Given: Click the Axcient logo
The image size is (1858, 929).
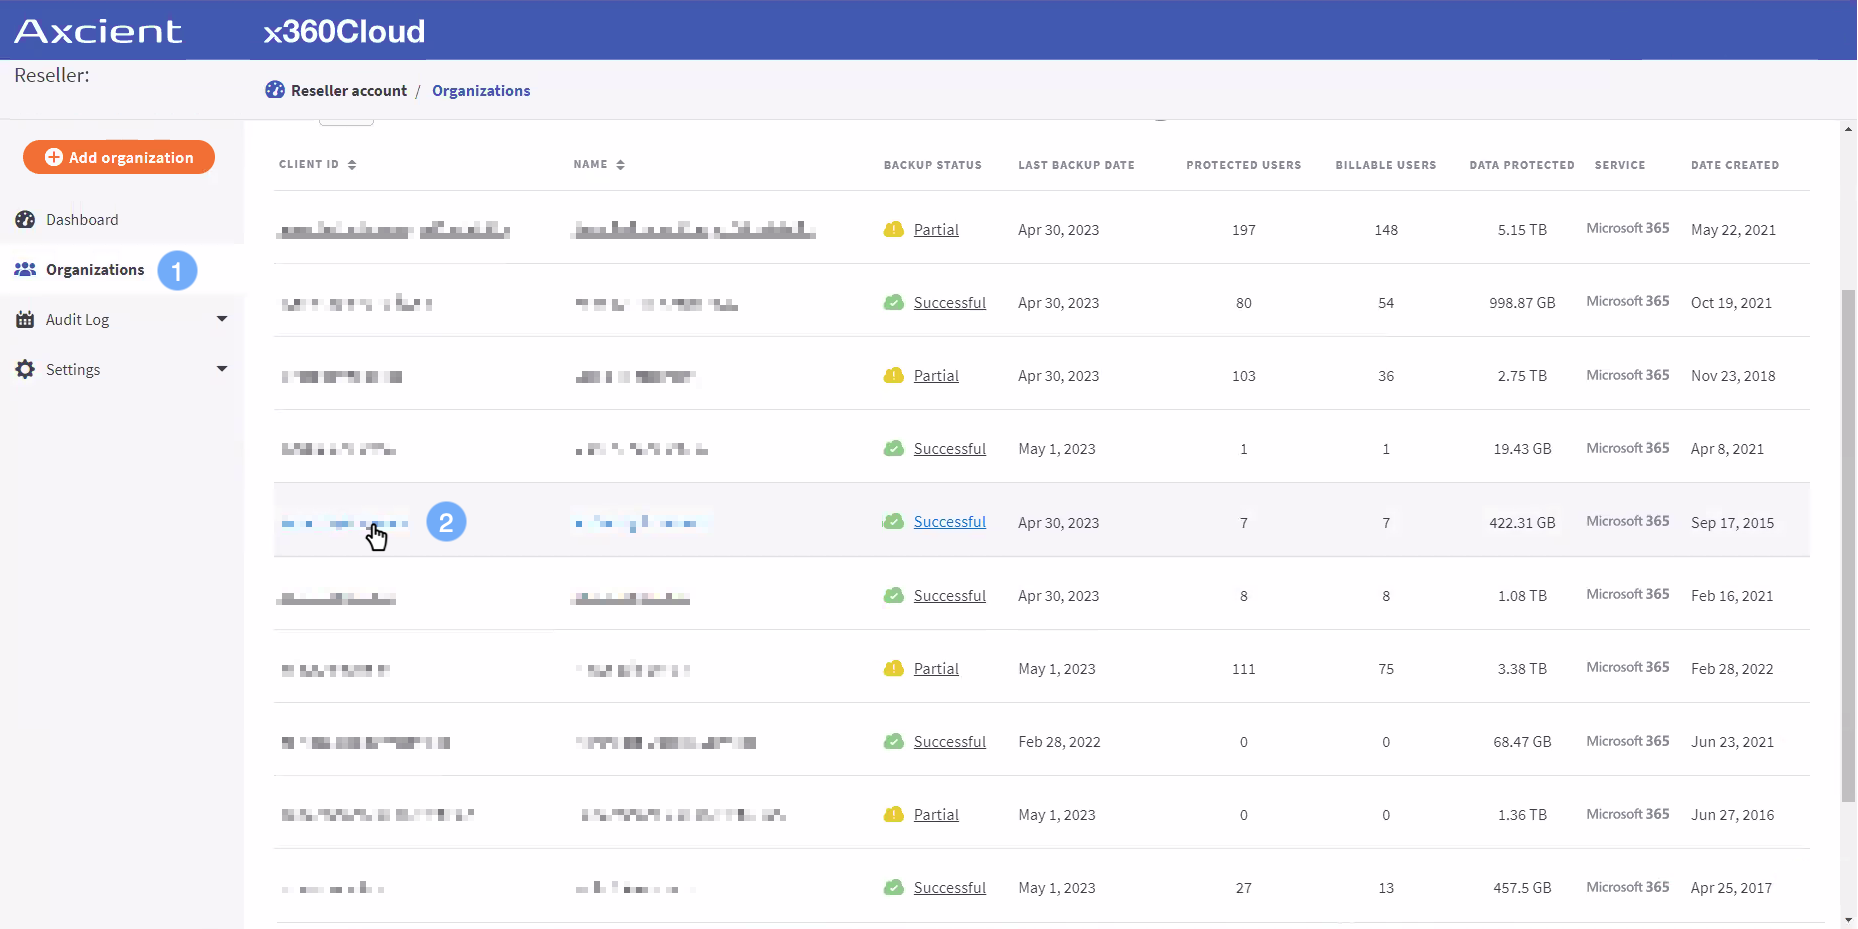Looking at the screenshot, I should (x=98, y=32).
